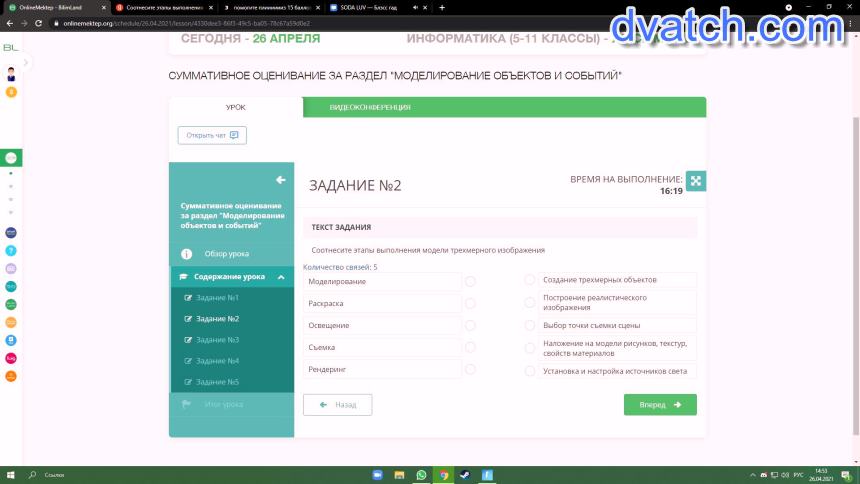Click the Открыть чат button
This screenshot has width=860, height=484.
coord(212,135)
